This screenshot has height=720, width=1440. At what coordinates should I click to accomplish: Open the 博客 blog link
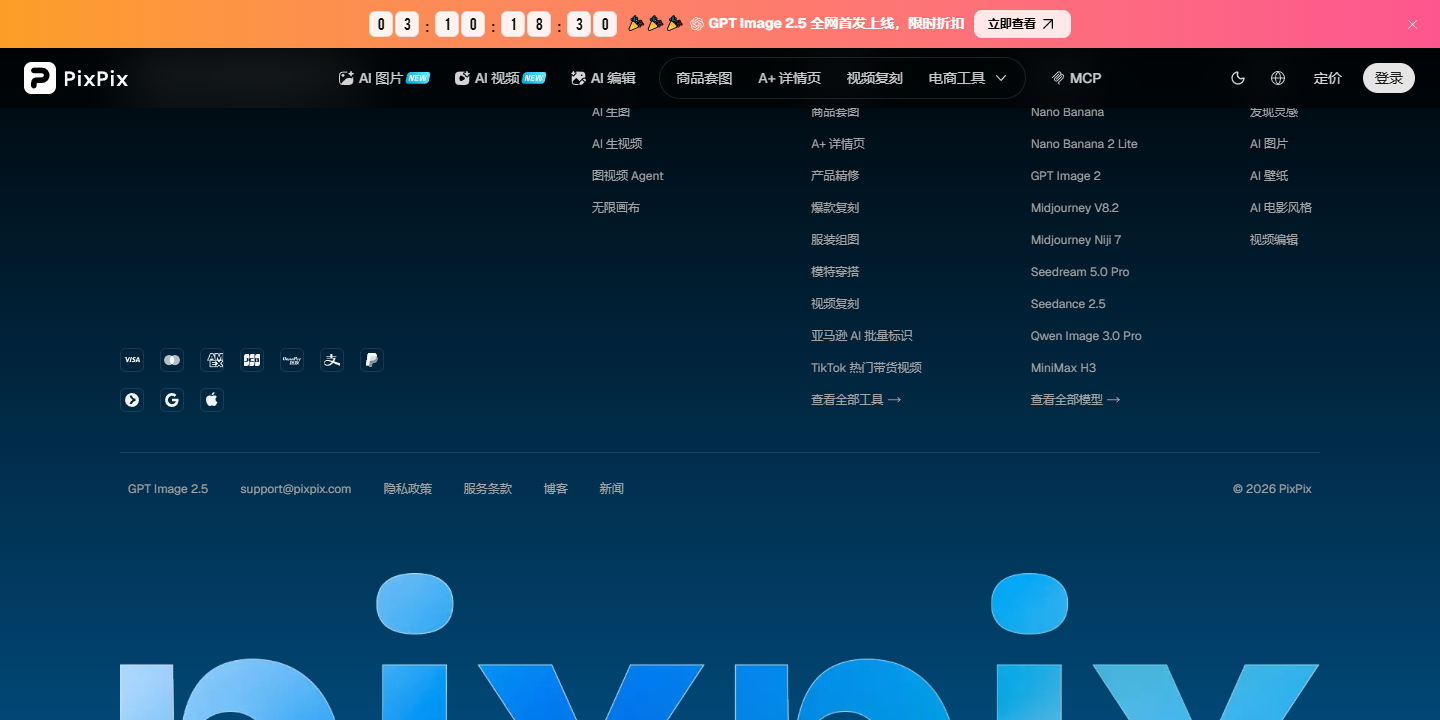point(556,489)
